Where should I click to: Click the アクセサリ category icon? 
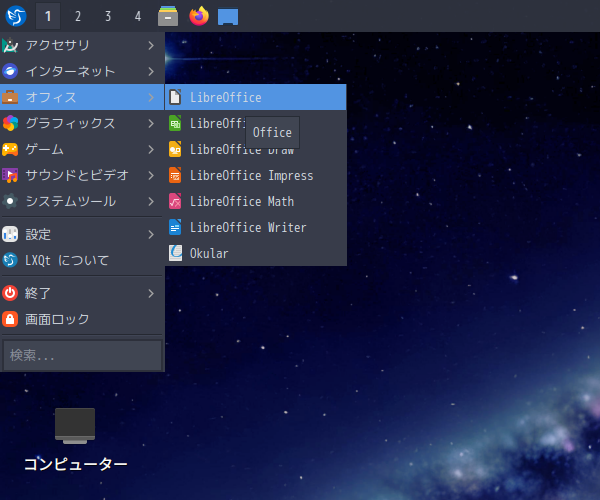[10, 46]
